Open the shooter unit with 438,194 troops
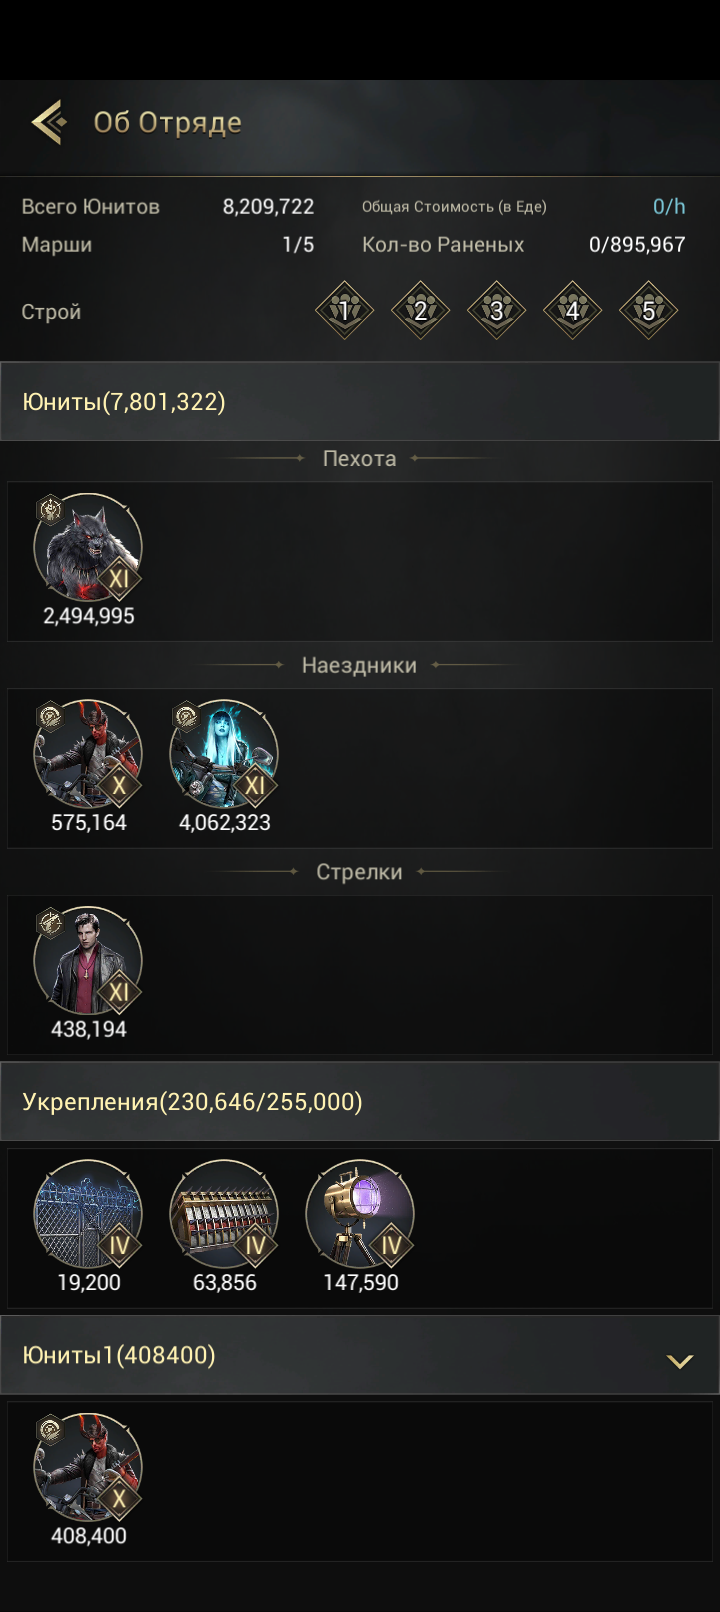 (x=88, y=962)
